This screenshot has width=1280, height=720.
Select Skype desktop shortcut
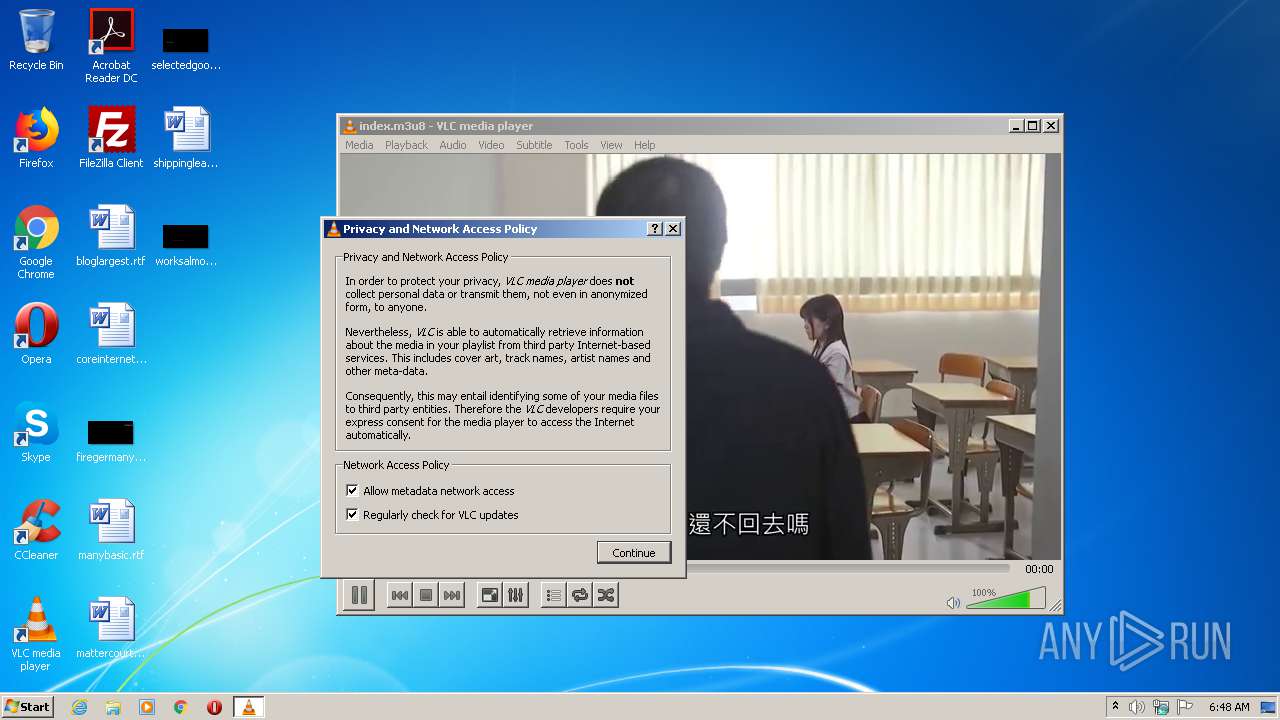coord(36,432)
